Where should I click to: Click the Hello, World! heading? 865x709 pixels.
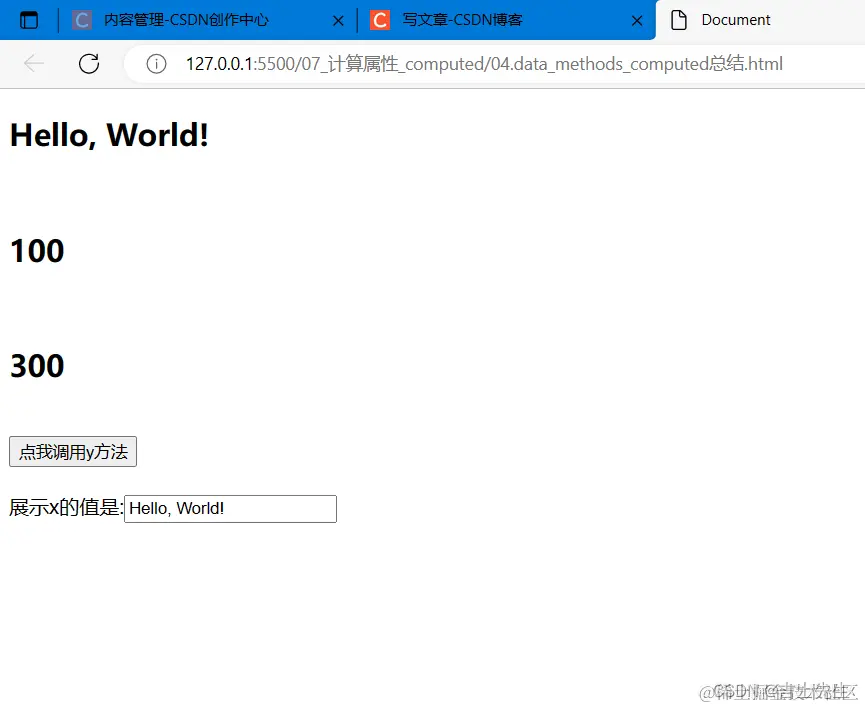(x=109, y=135)
